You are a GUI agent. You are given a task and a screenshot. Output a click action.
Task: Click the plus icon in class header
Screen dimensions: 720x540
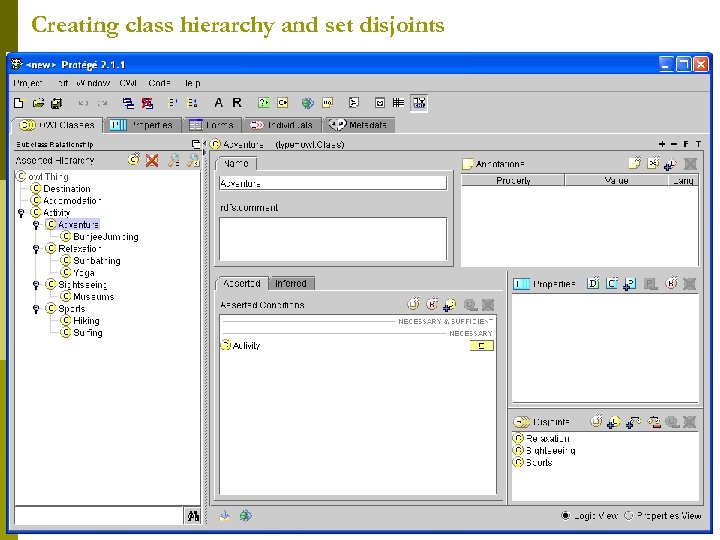point(662,144)
